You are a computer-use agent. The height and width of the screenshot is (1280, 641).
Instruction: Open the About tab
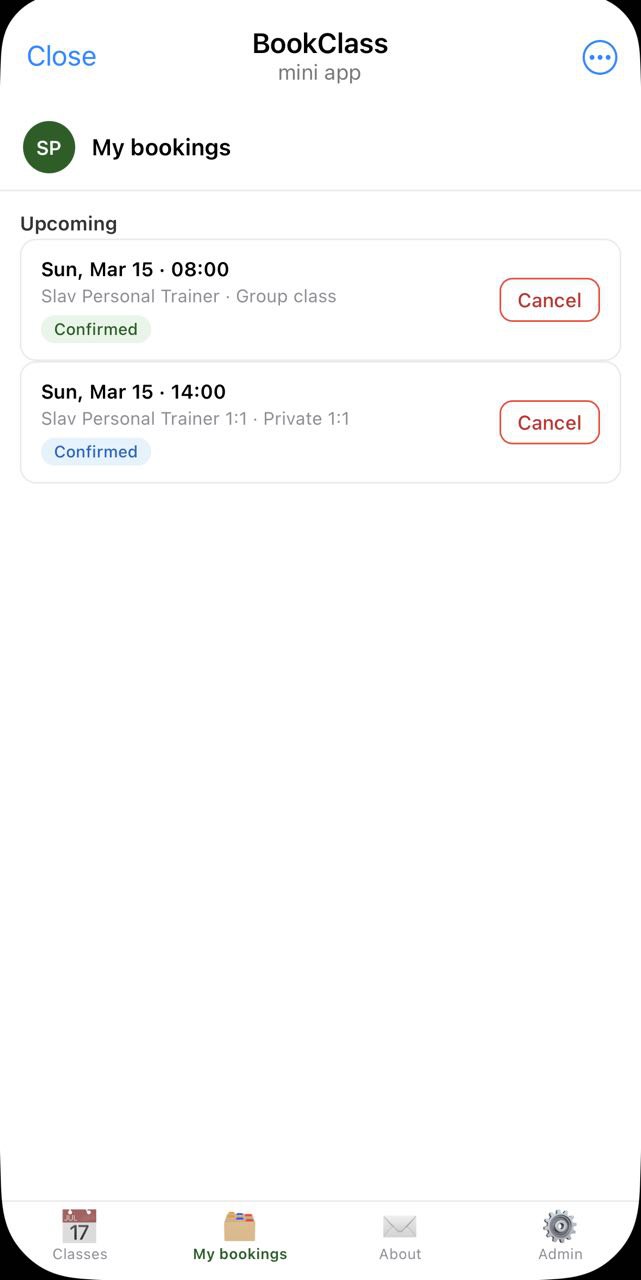tap(399, 1238)
